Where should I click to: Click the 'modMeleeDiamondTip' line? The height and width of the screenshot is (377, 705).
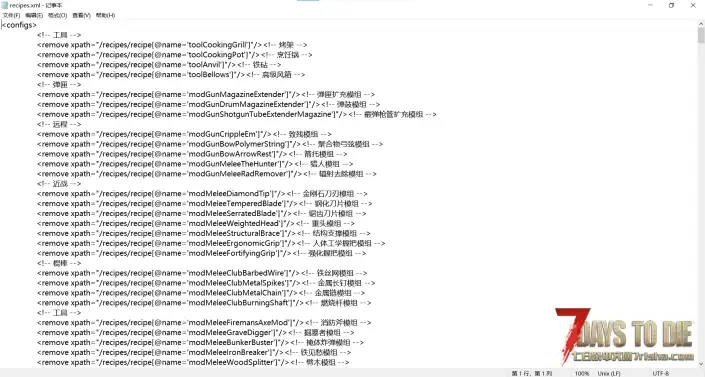coord(202,193)
